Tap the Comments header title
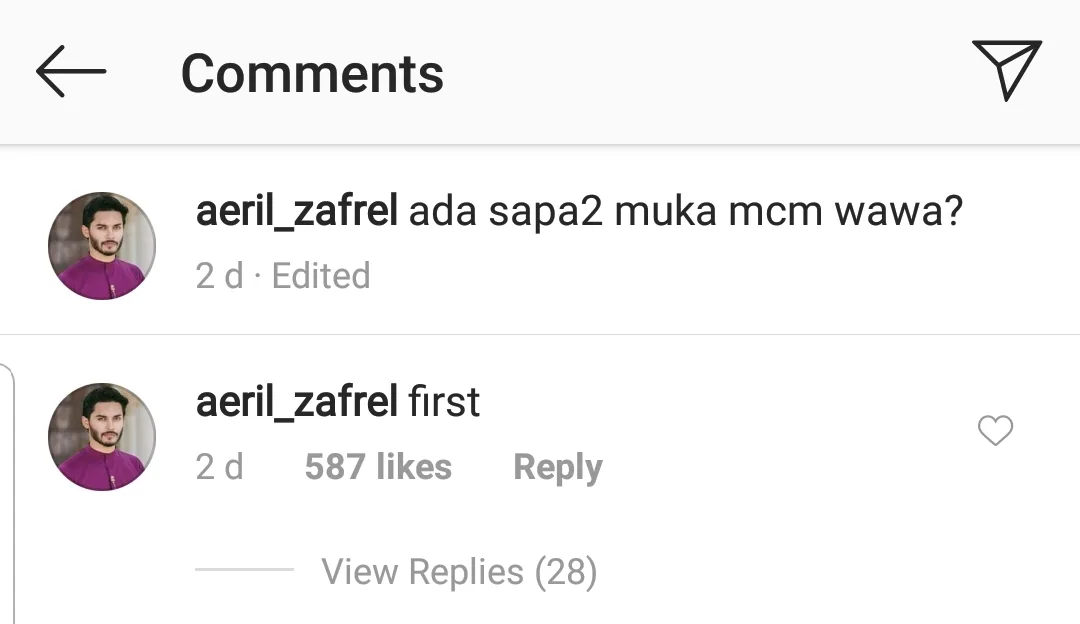Screen dimensions: 1080x624 [x=312, y=74]
